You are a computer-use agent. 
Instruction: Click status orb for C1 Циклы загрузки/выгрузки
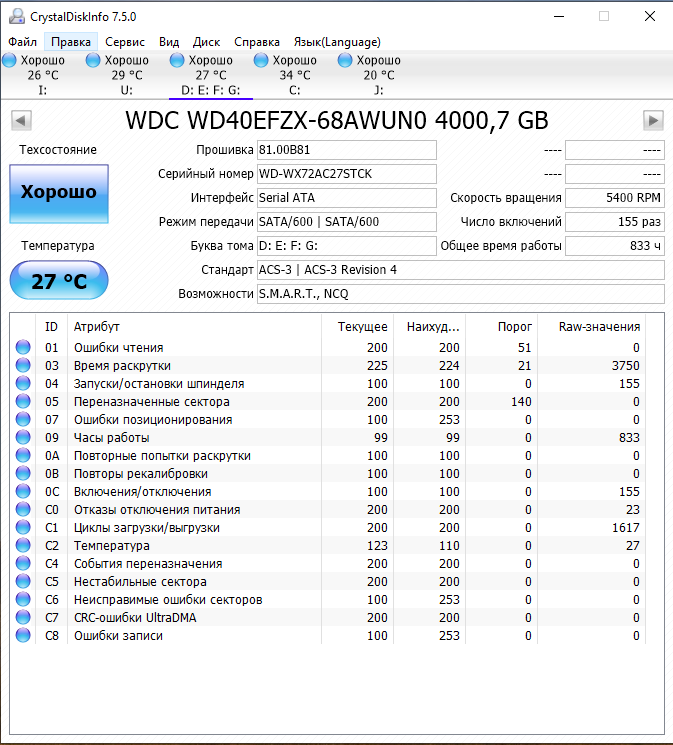(x=23, y=527)
